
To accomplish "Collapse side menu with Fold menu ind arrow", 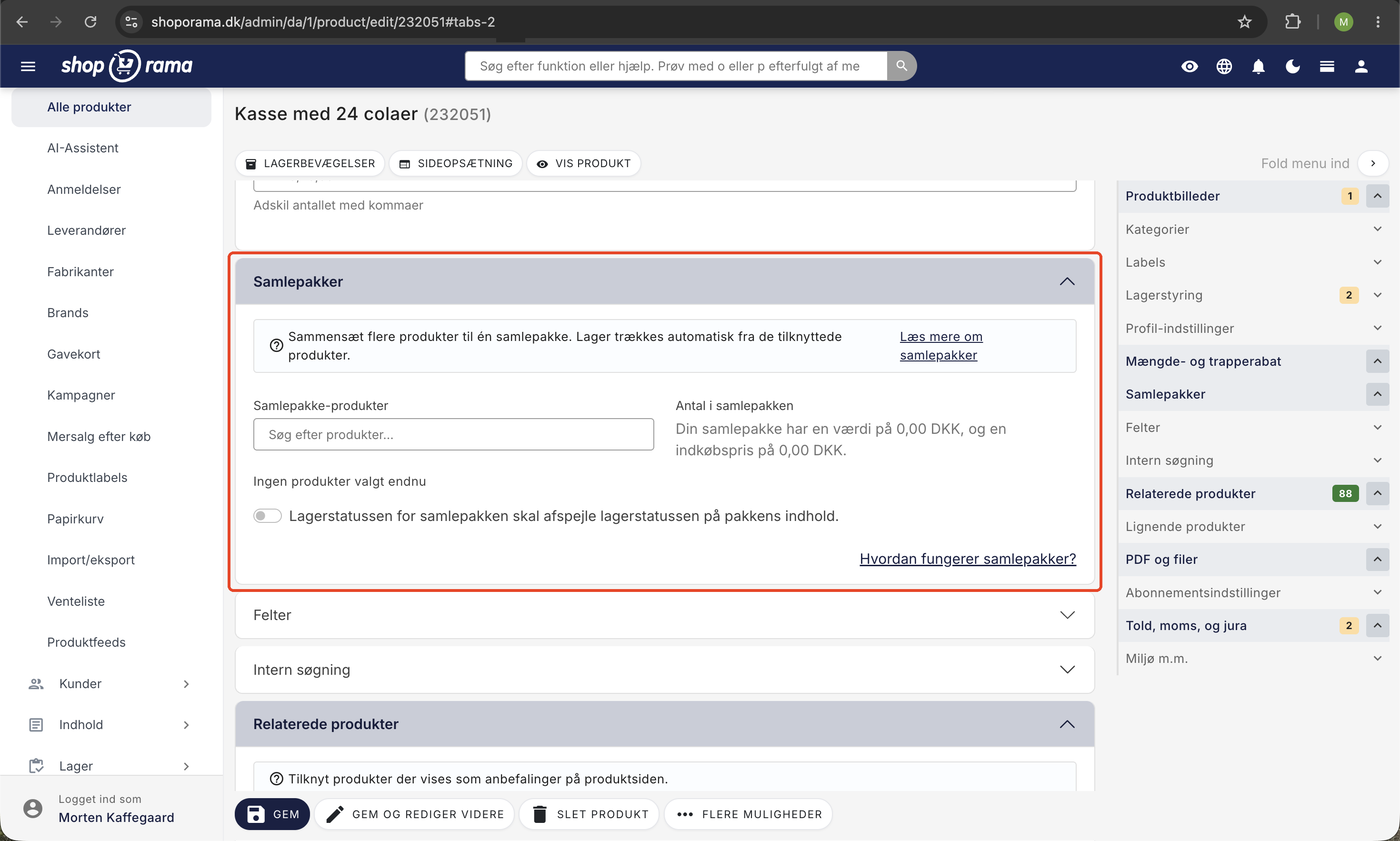I will coord(1374,163).
